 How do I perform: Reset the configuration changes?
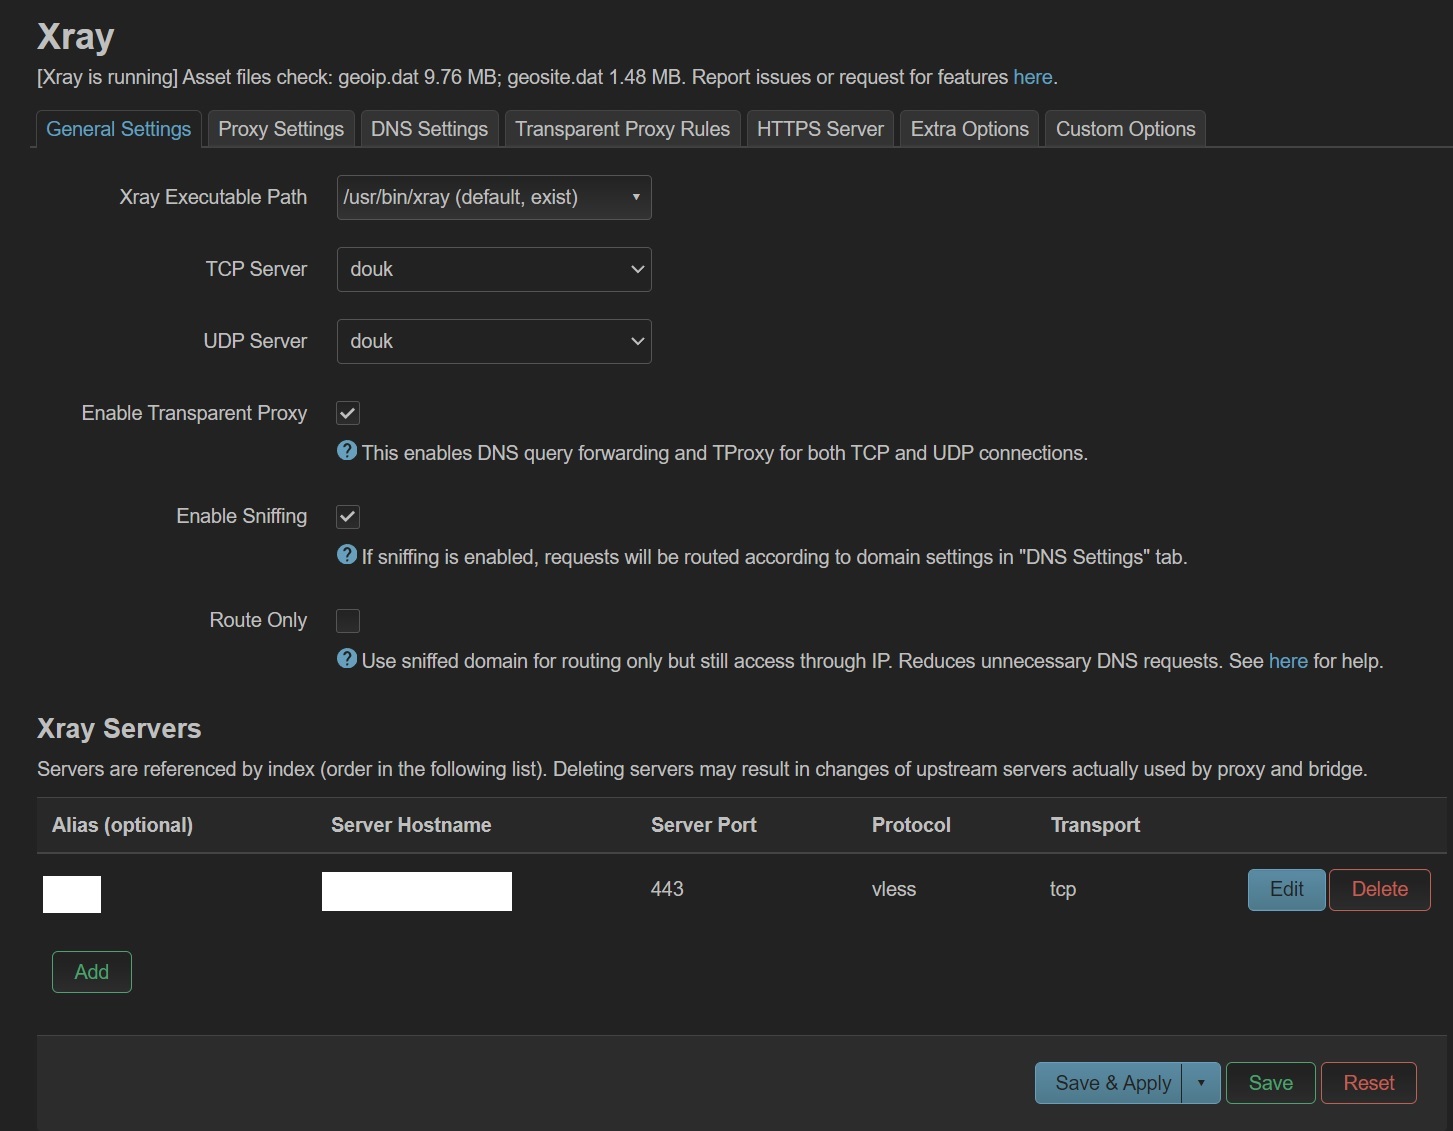click(1369, 1083)
